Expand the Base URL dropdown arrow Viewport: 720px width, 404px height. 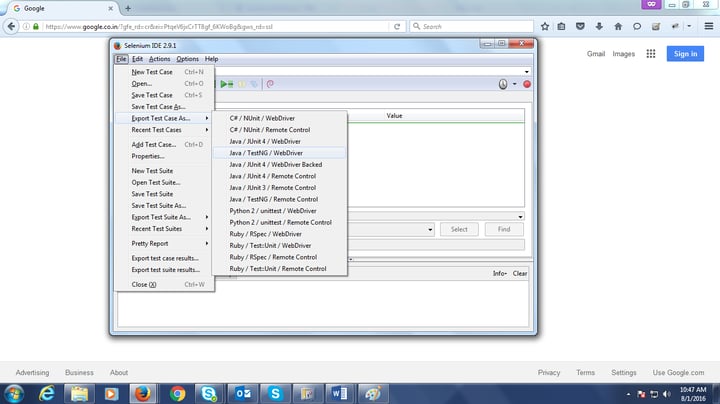point(527,72)
